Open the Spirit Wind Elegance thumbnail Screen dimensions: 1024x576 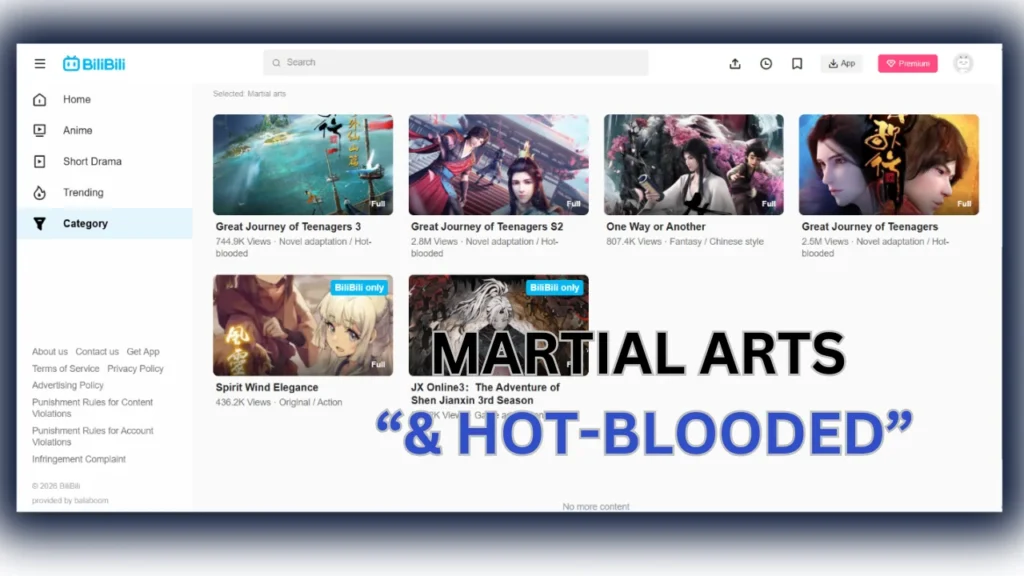302,324
